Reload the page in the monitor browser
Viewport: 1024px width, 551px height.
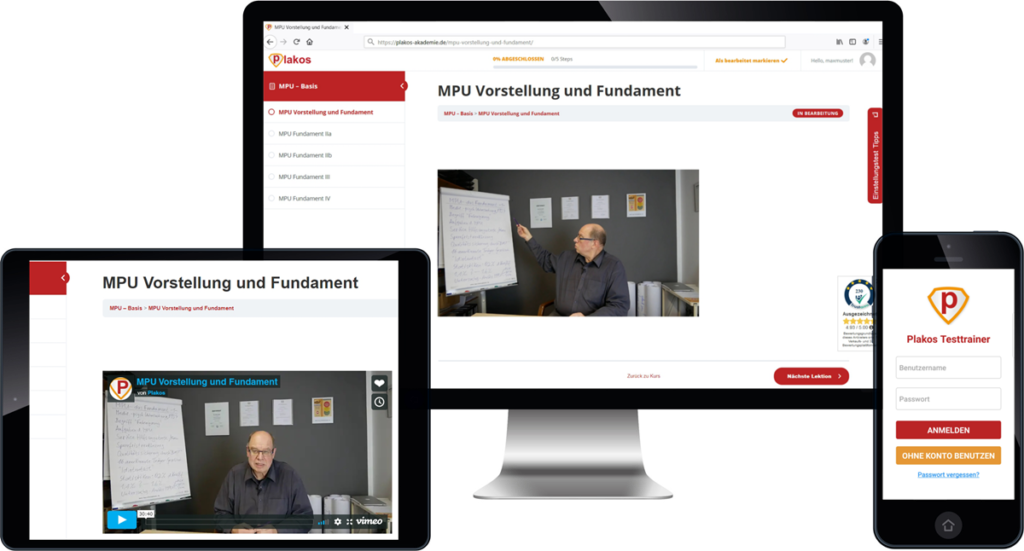pyautogui.click(x=296, y=42)
